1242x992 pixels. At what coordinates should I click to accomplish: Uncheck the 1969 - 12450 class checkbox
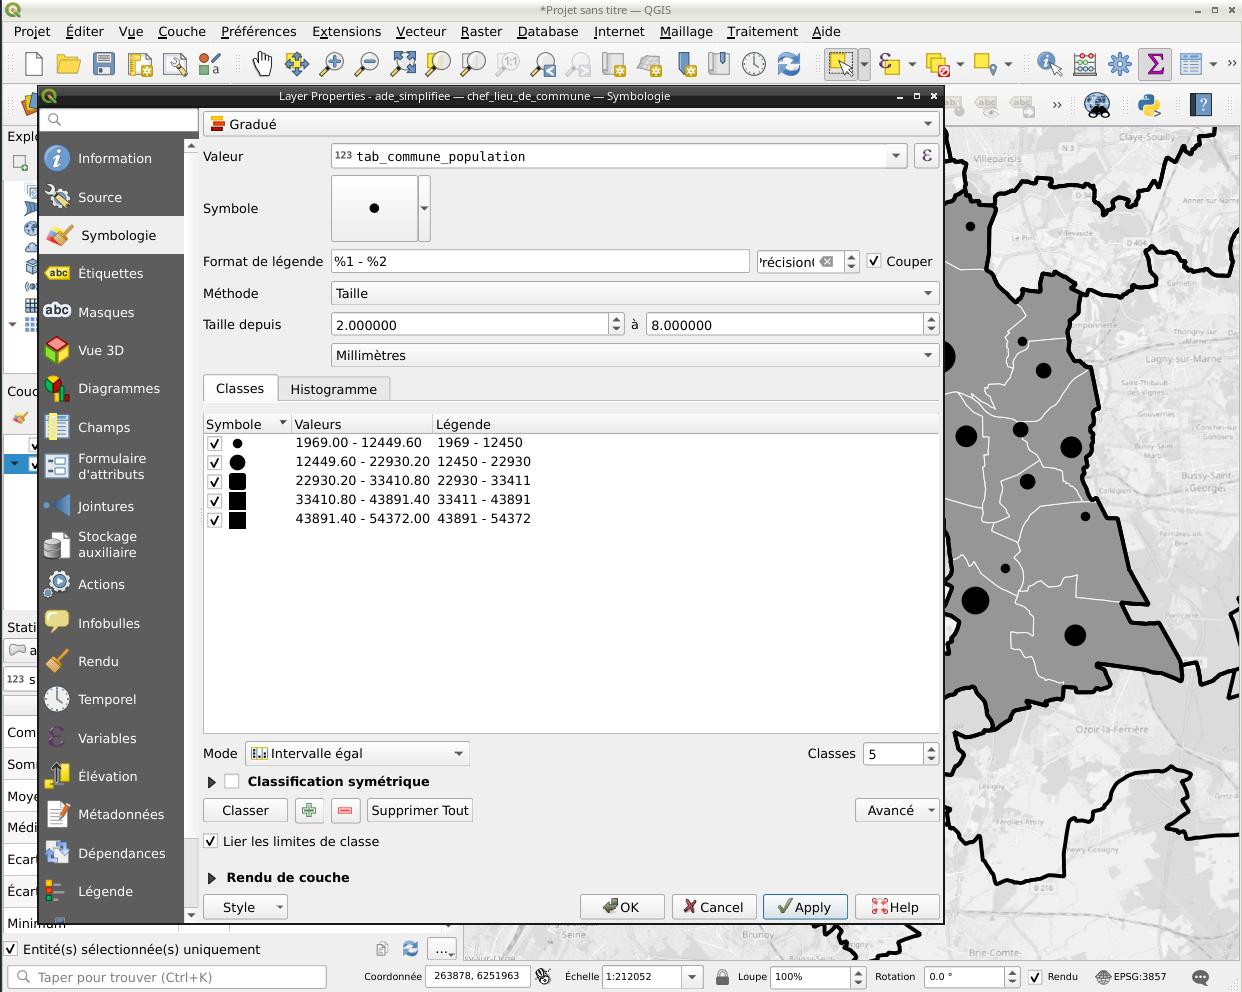coord(214,443)
